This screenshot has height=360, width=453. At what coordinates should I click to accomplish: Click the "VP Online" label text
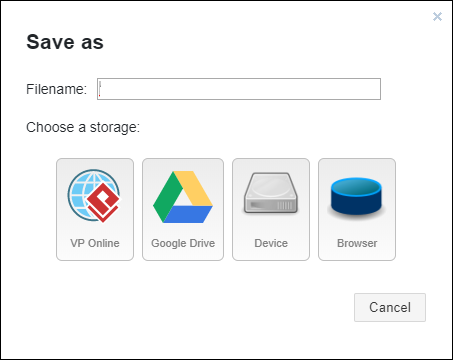[95, 243]
